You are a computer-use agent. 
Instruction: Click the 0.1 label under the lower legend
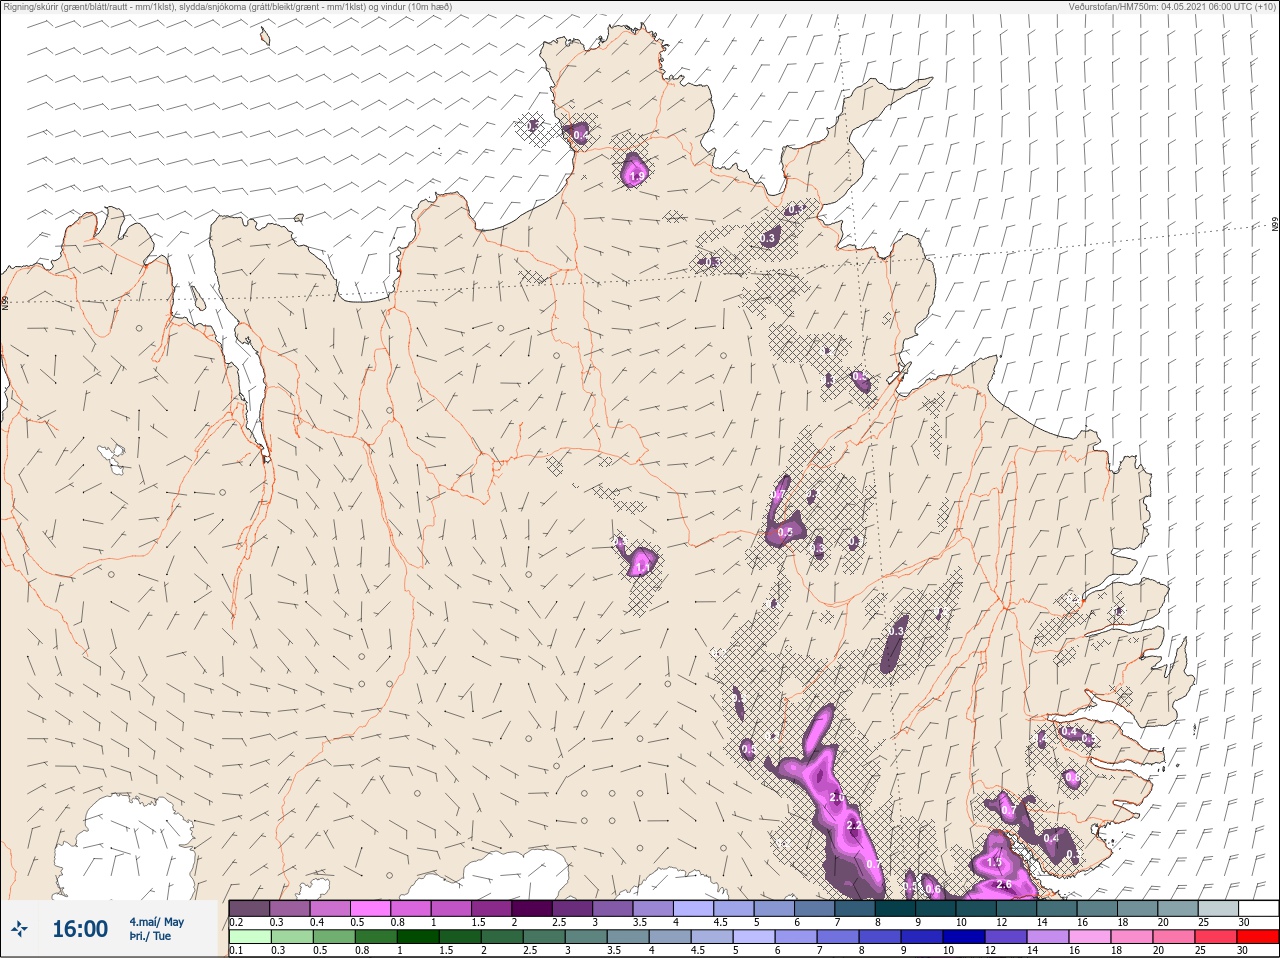pos(236,951)
